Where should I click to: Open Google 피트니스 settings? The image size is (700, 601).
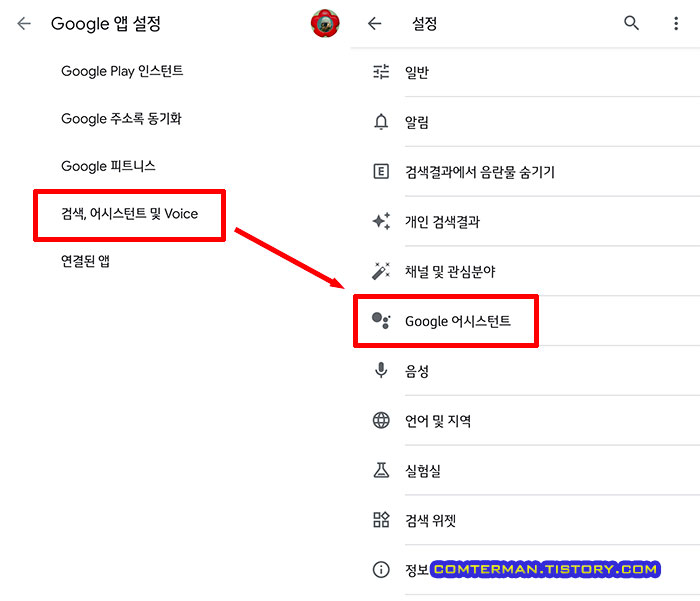click(108, 166)
